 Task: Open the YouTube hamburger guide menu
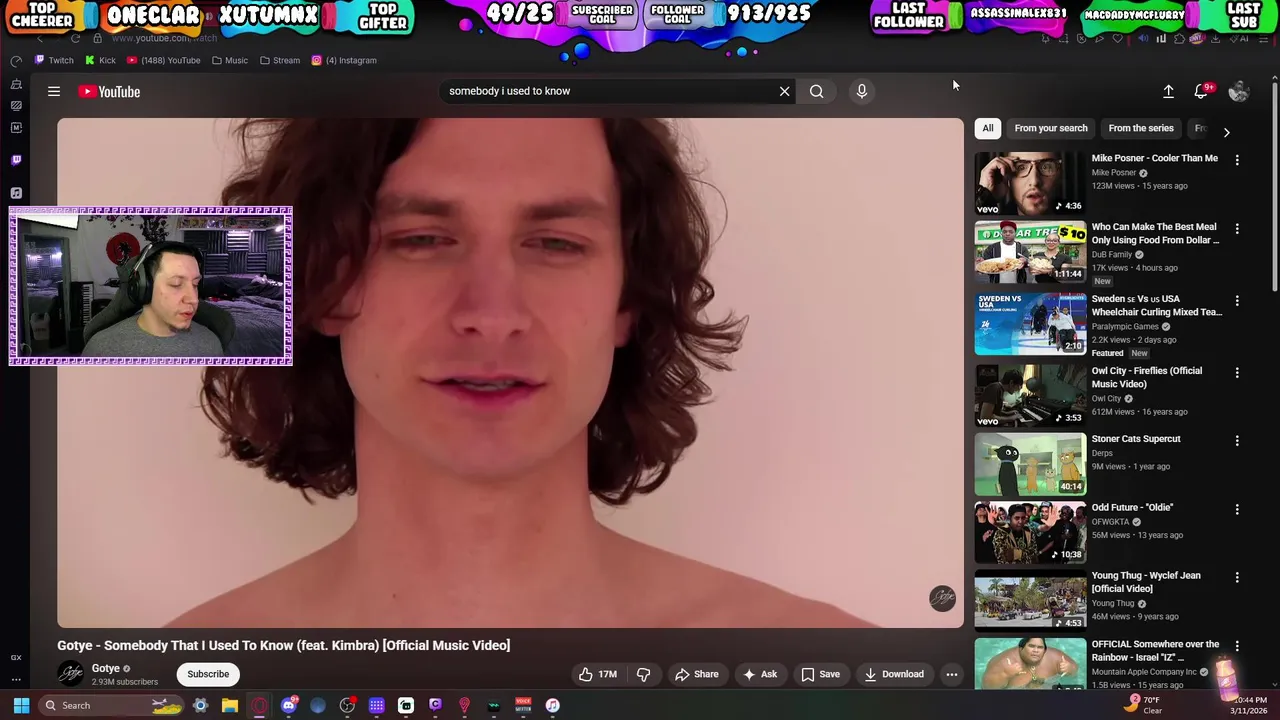click(x=54, y=92)
